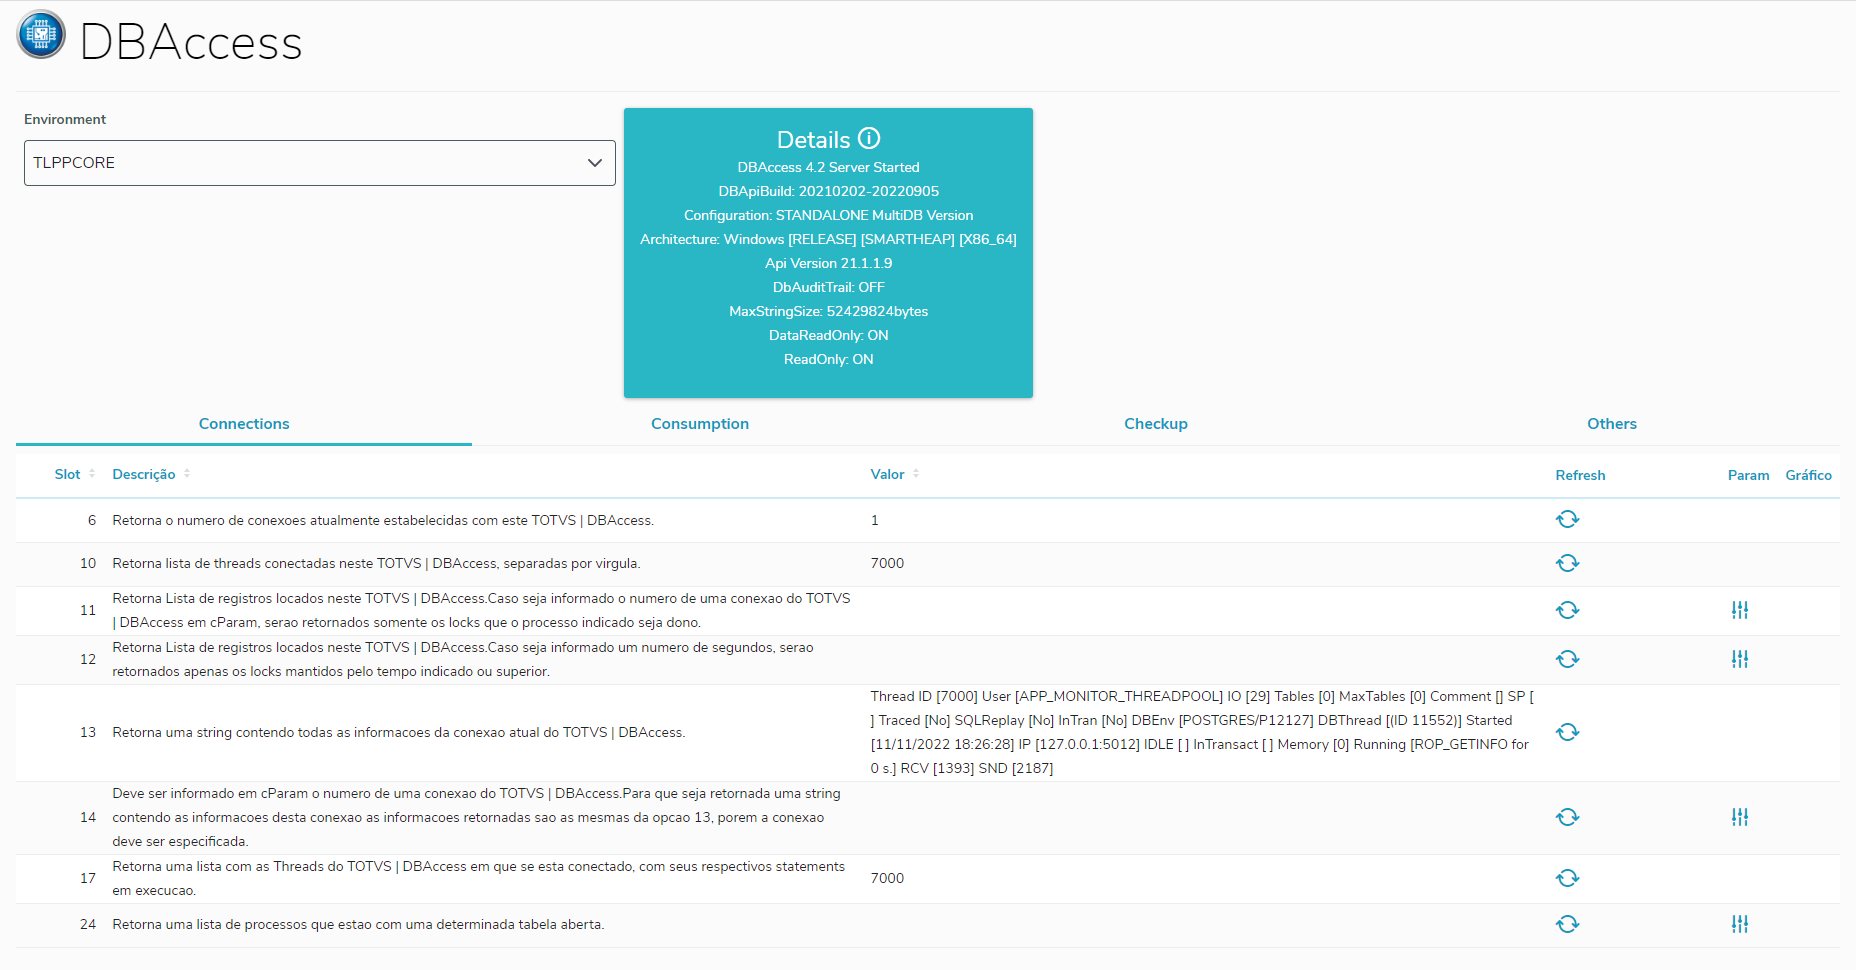Open parameters for slot 12
Viewport: 1856px width, 970px height.
tap(1740, 659)
